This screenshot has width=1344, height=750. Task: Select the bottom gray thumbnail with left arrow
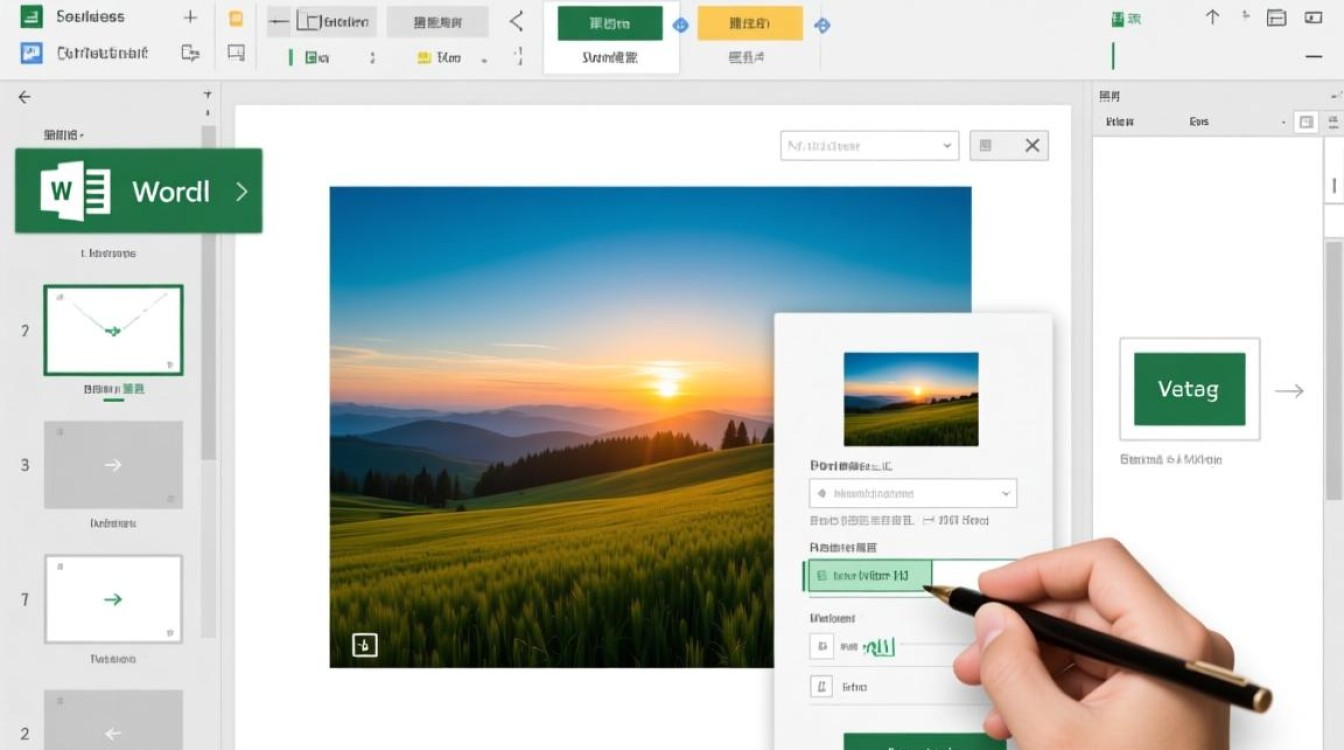(x=113, y=720)
